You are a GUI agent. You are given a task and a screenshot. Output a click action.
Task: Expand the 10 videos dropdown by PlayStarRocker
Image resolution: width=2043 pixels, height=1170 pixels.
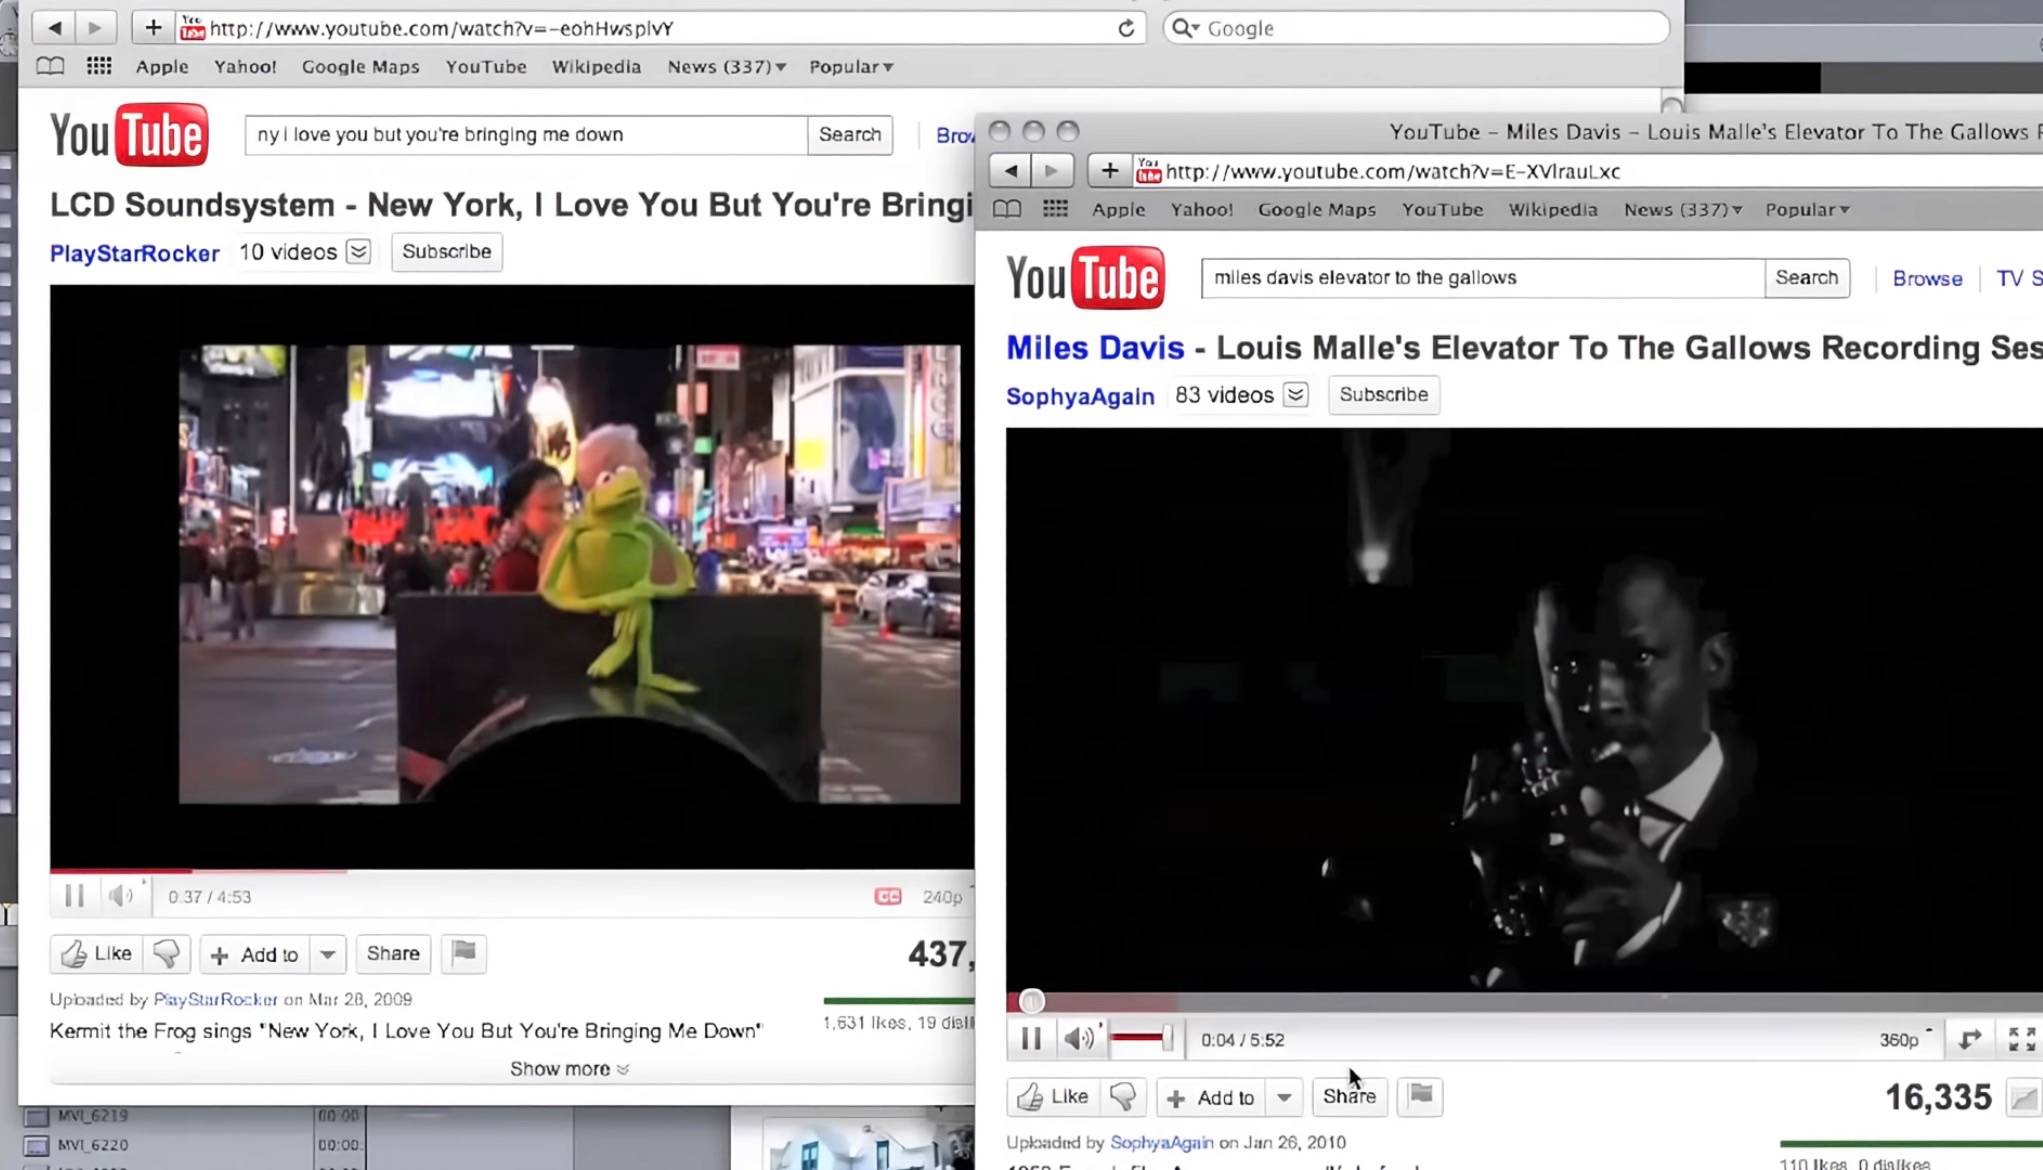pyautogui.click(x=358, y=252)
